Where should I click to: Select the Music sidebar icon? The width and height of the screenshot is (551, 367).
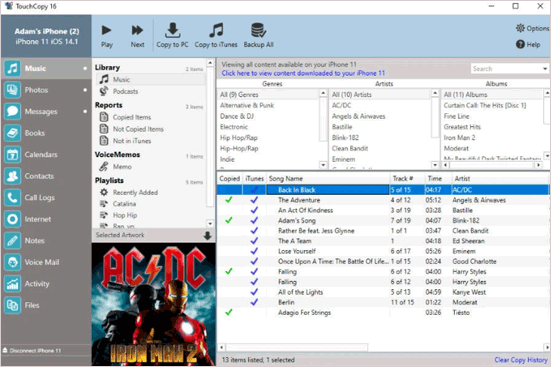12,68
